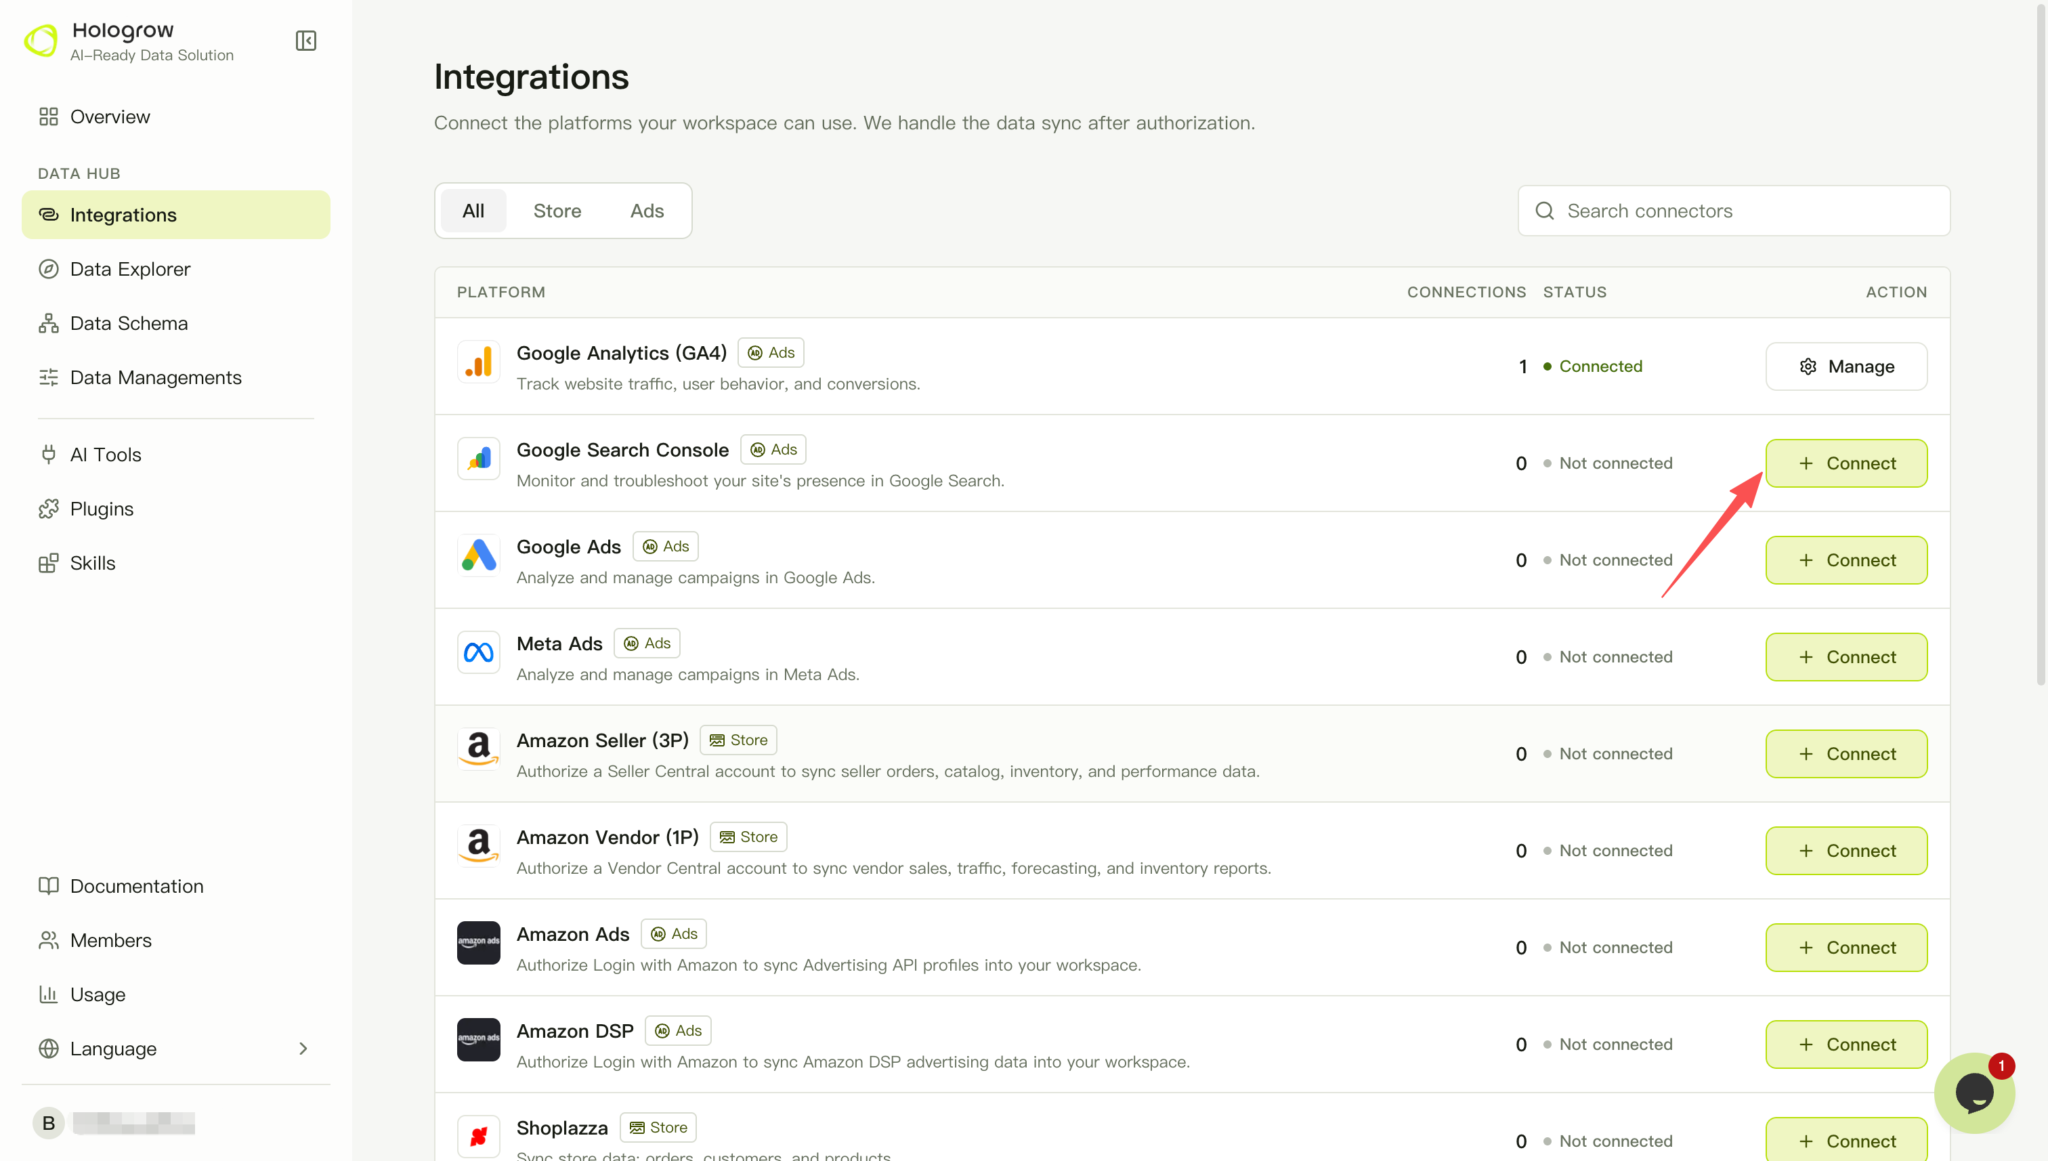Screen dimensions: 2048x1161
Task: Click Not connected status for Meta Ads
Action: 1608,658
